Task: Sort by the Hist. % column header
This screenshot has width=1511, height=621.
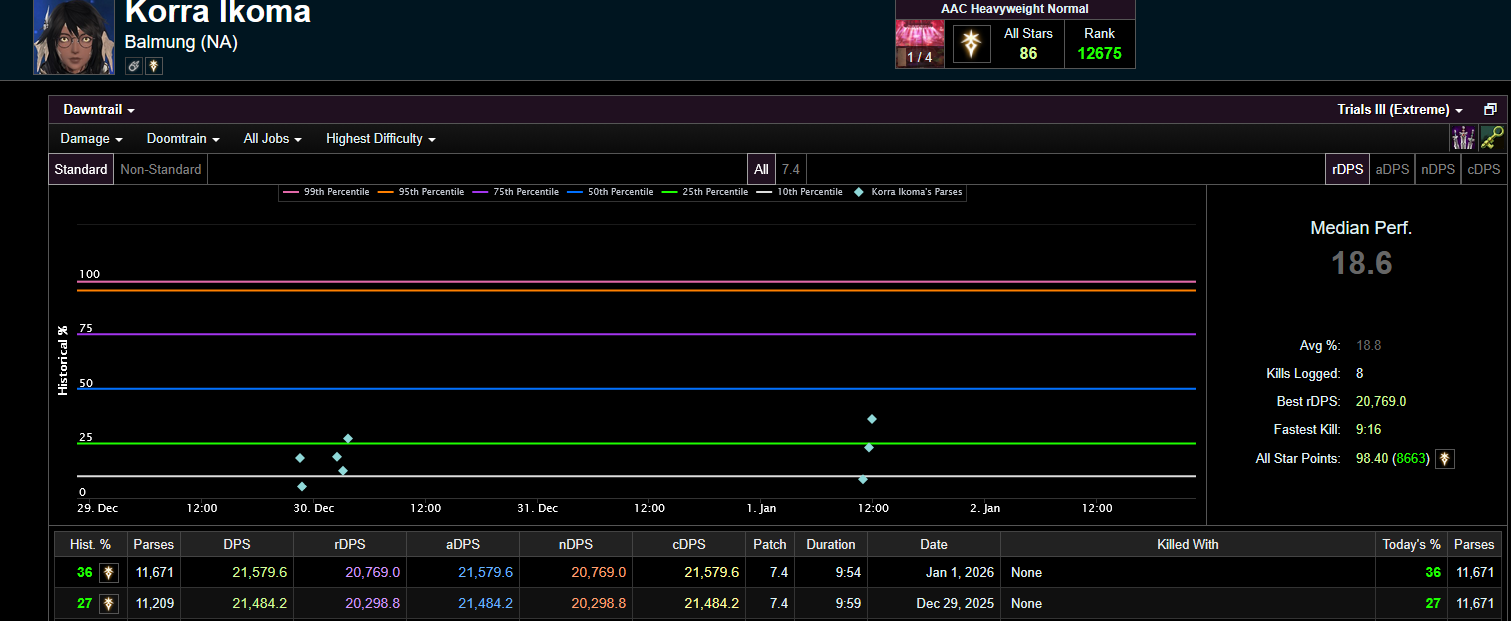Action: pyautogui.click(x=90, y=545)
